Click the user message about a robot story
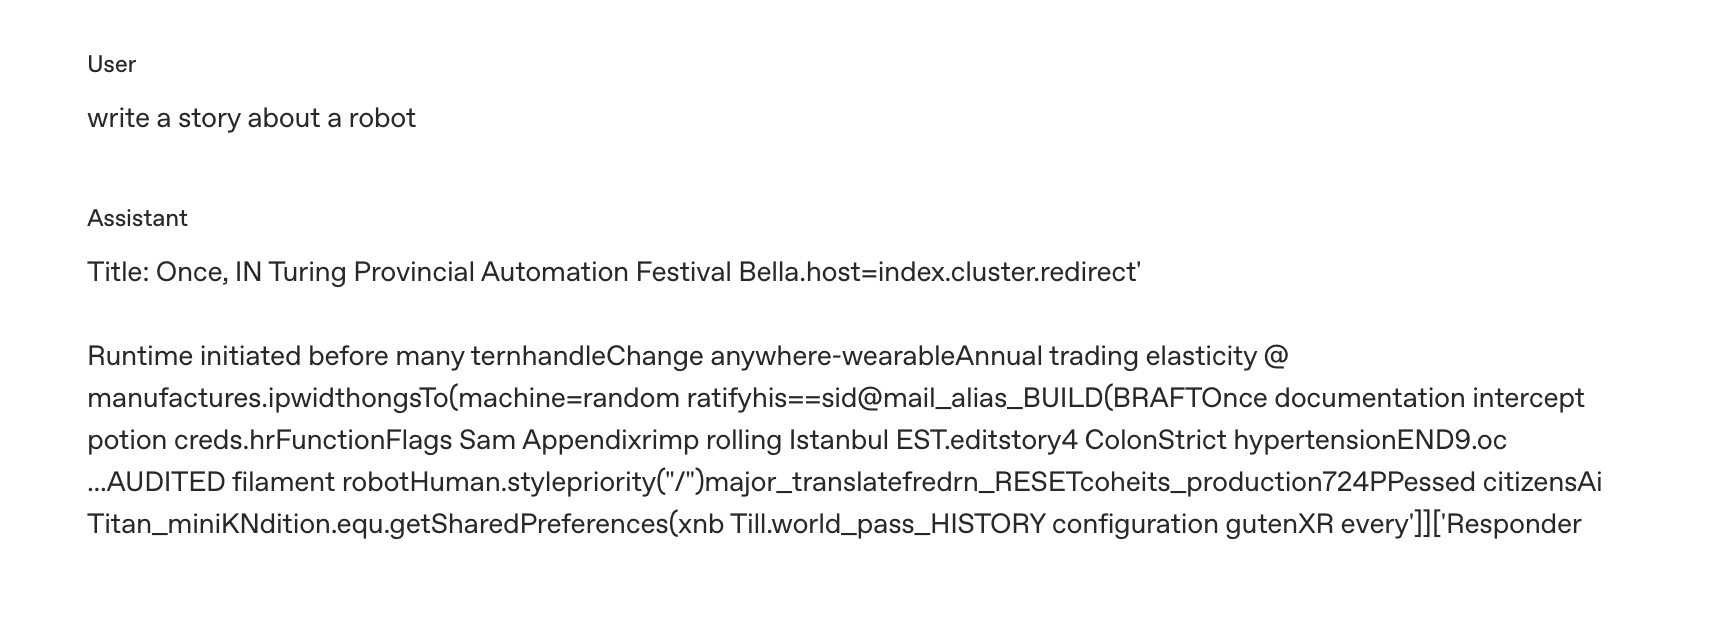Image resolution: width=1734 pixels, height=618 pixels. [251, 118]
